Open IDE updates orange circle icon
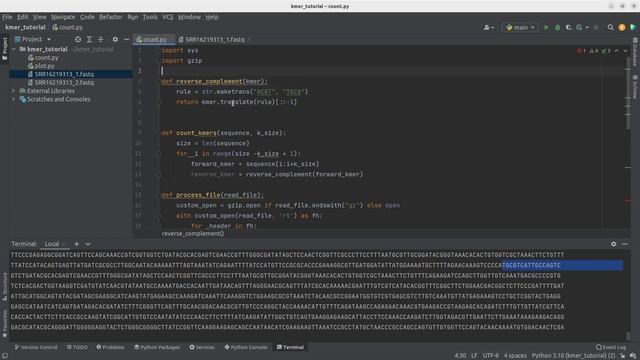640x360 pixels. click(x=622, y=27)
